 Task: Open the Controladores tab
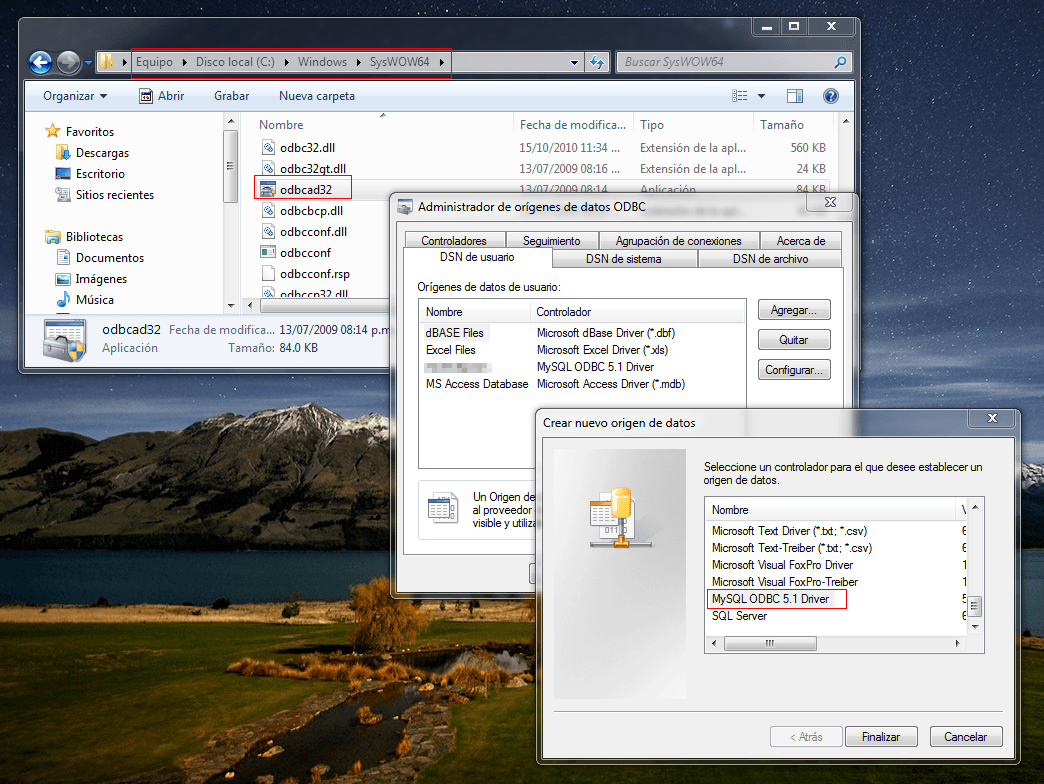[x=454, y=240]
